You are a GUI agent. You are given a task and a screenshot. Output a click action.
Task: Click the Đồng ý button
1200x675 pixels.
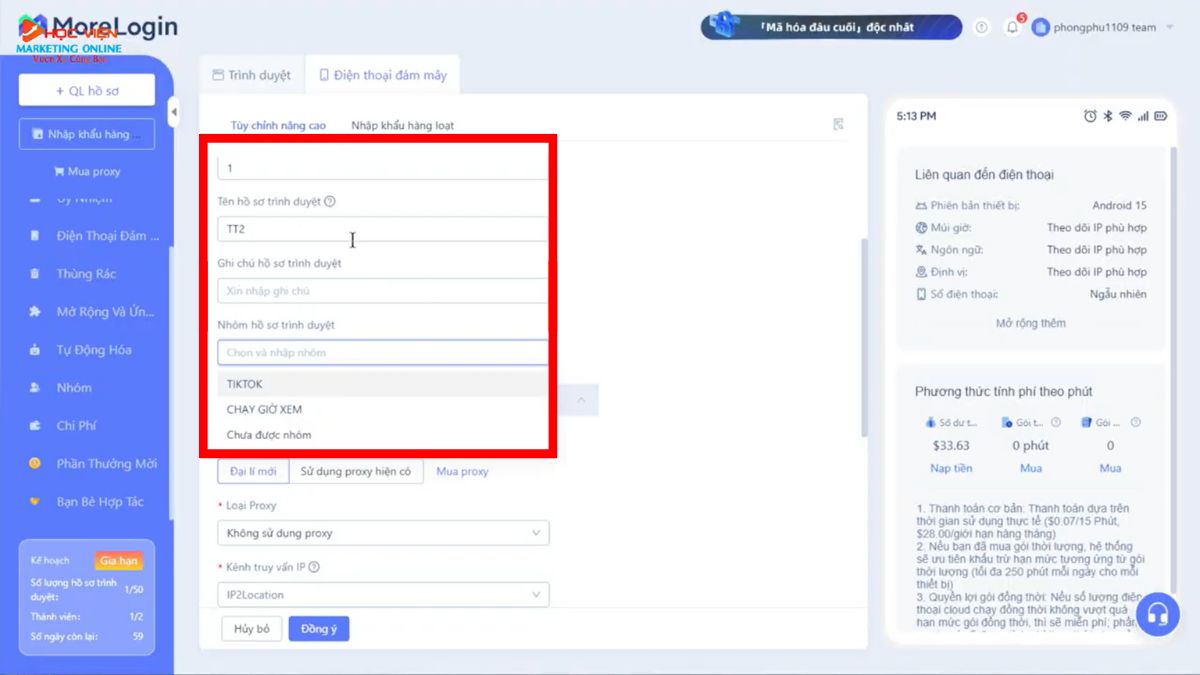point(318,629)
